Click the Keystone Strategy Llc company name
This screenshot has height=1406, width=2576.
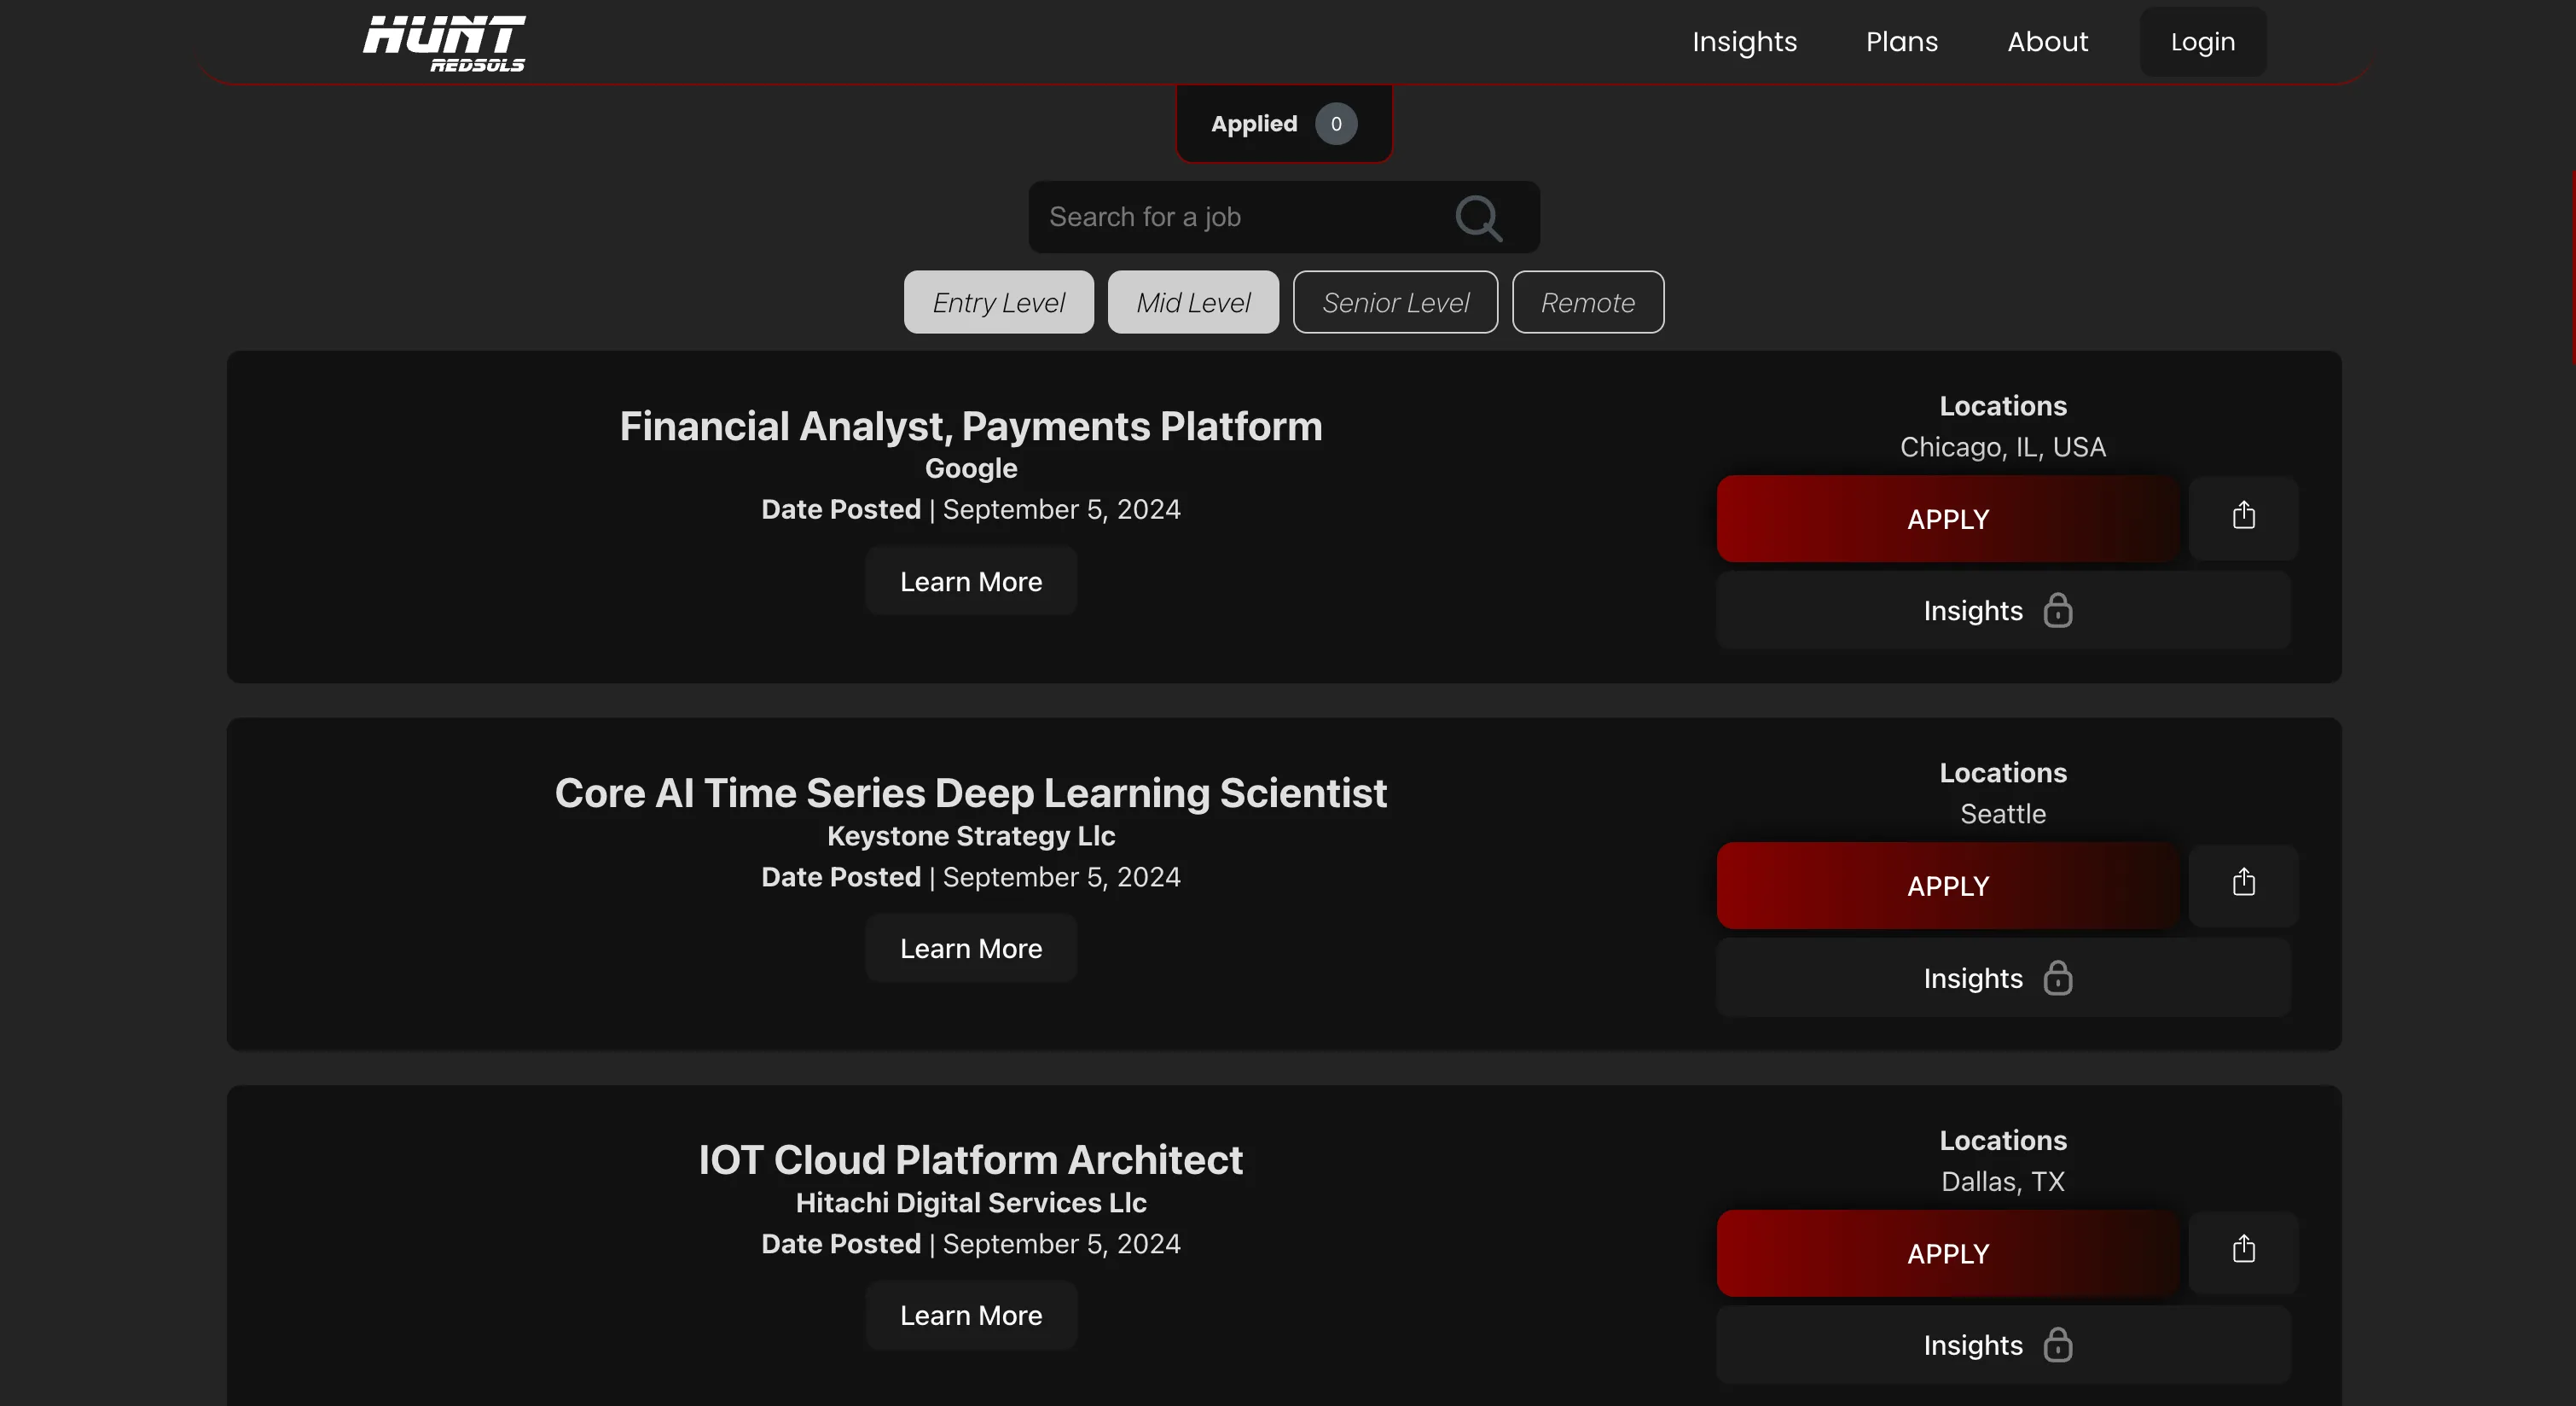point(970,835)
